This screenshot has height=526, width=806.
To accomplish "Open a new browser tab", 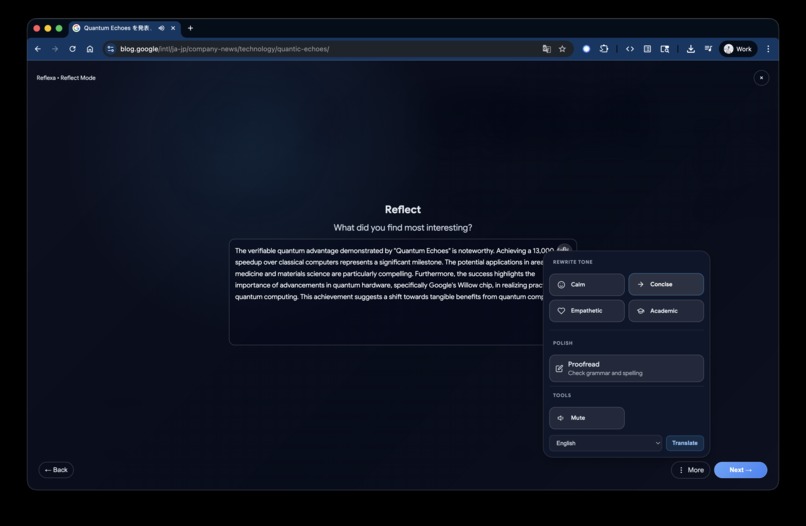I will tap(190, 28).
